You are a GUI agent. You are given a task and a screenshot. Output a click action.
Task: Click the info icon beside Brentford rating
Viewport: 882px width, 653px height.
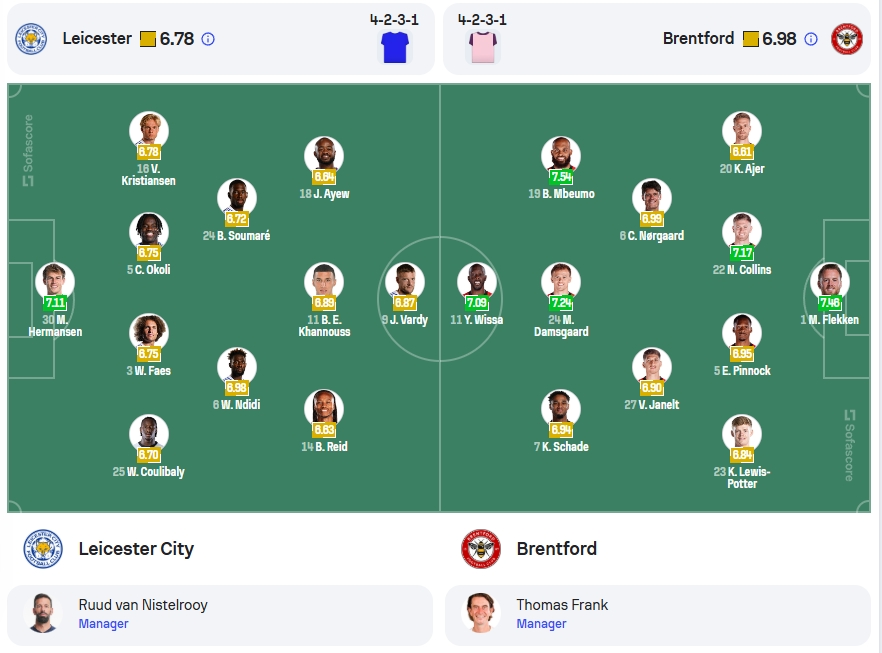(x=811, y=39)
